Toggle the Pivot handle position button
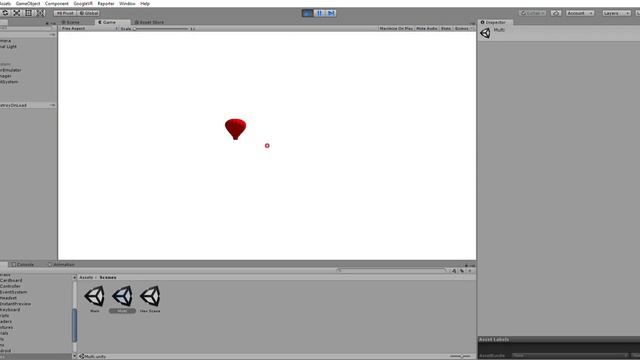Screen dimensions: 640x360 click(x=64, y=13)
